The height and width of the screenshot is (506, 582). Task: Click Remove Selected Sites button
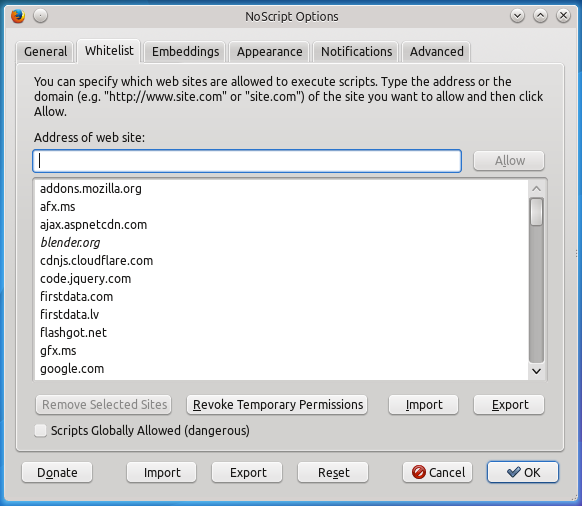(x=104, y=405)
